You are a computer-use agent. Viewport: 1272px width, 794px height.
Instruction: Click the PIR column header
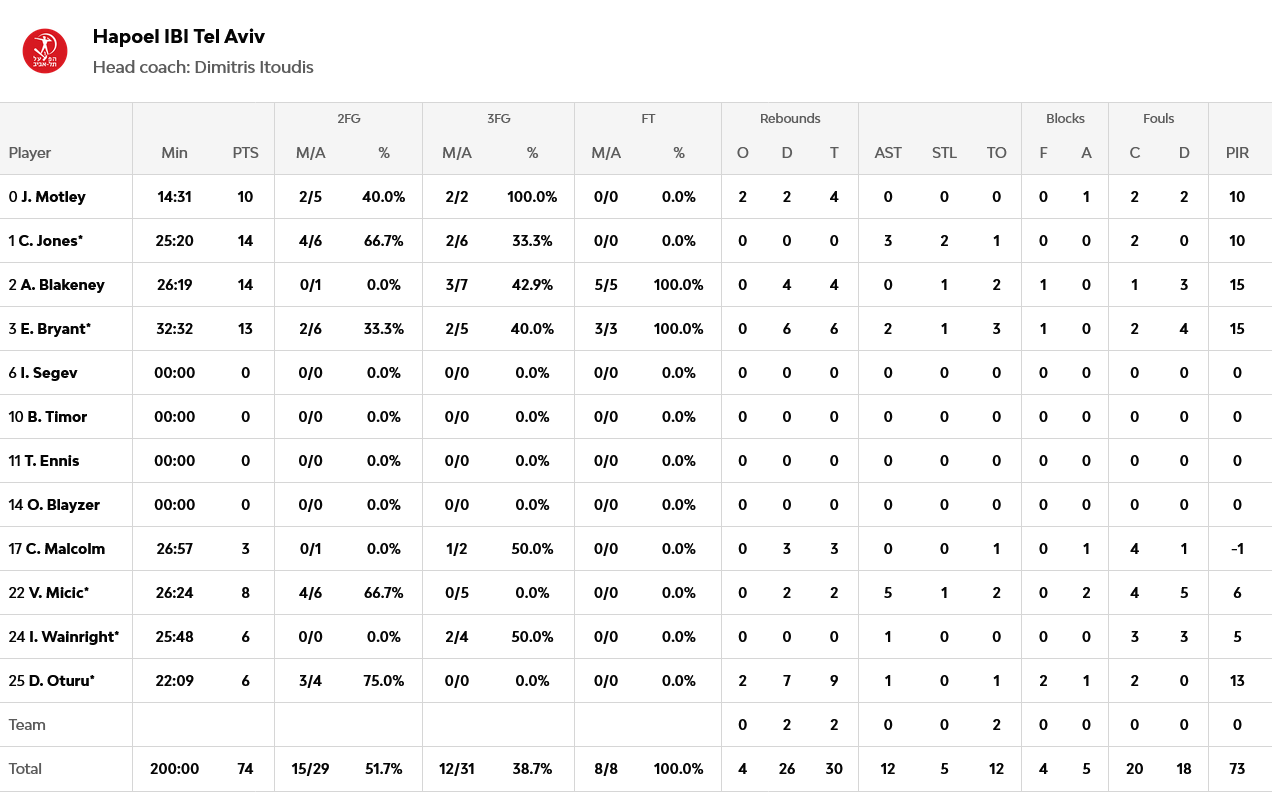click(1237, 153)
